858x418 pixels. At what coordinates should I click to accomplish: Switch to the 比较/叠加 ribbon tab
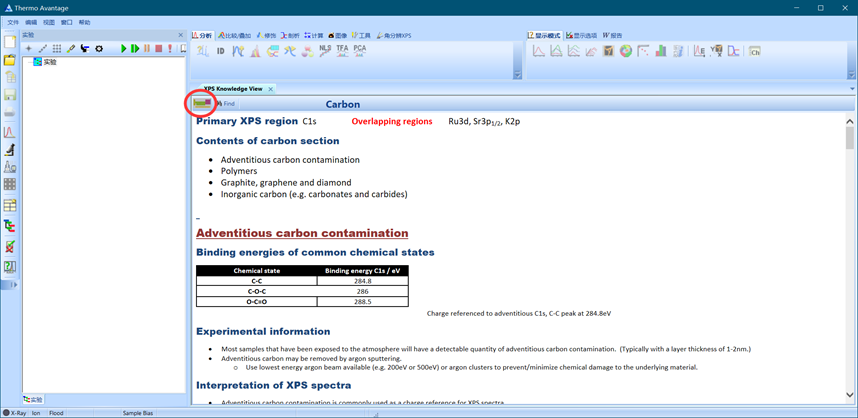[x=236, y=35]
